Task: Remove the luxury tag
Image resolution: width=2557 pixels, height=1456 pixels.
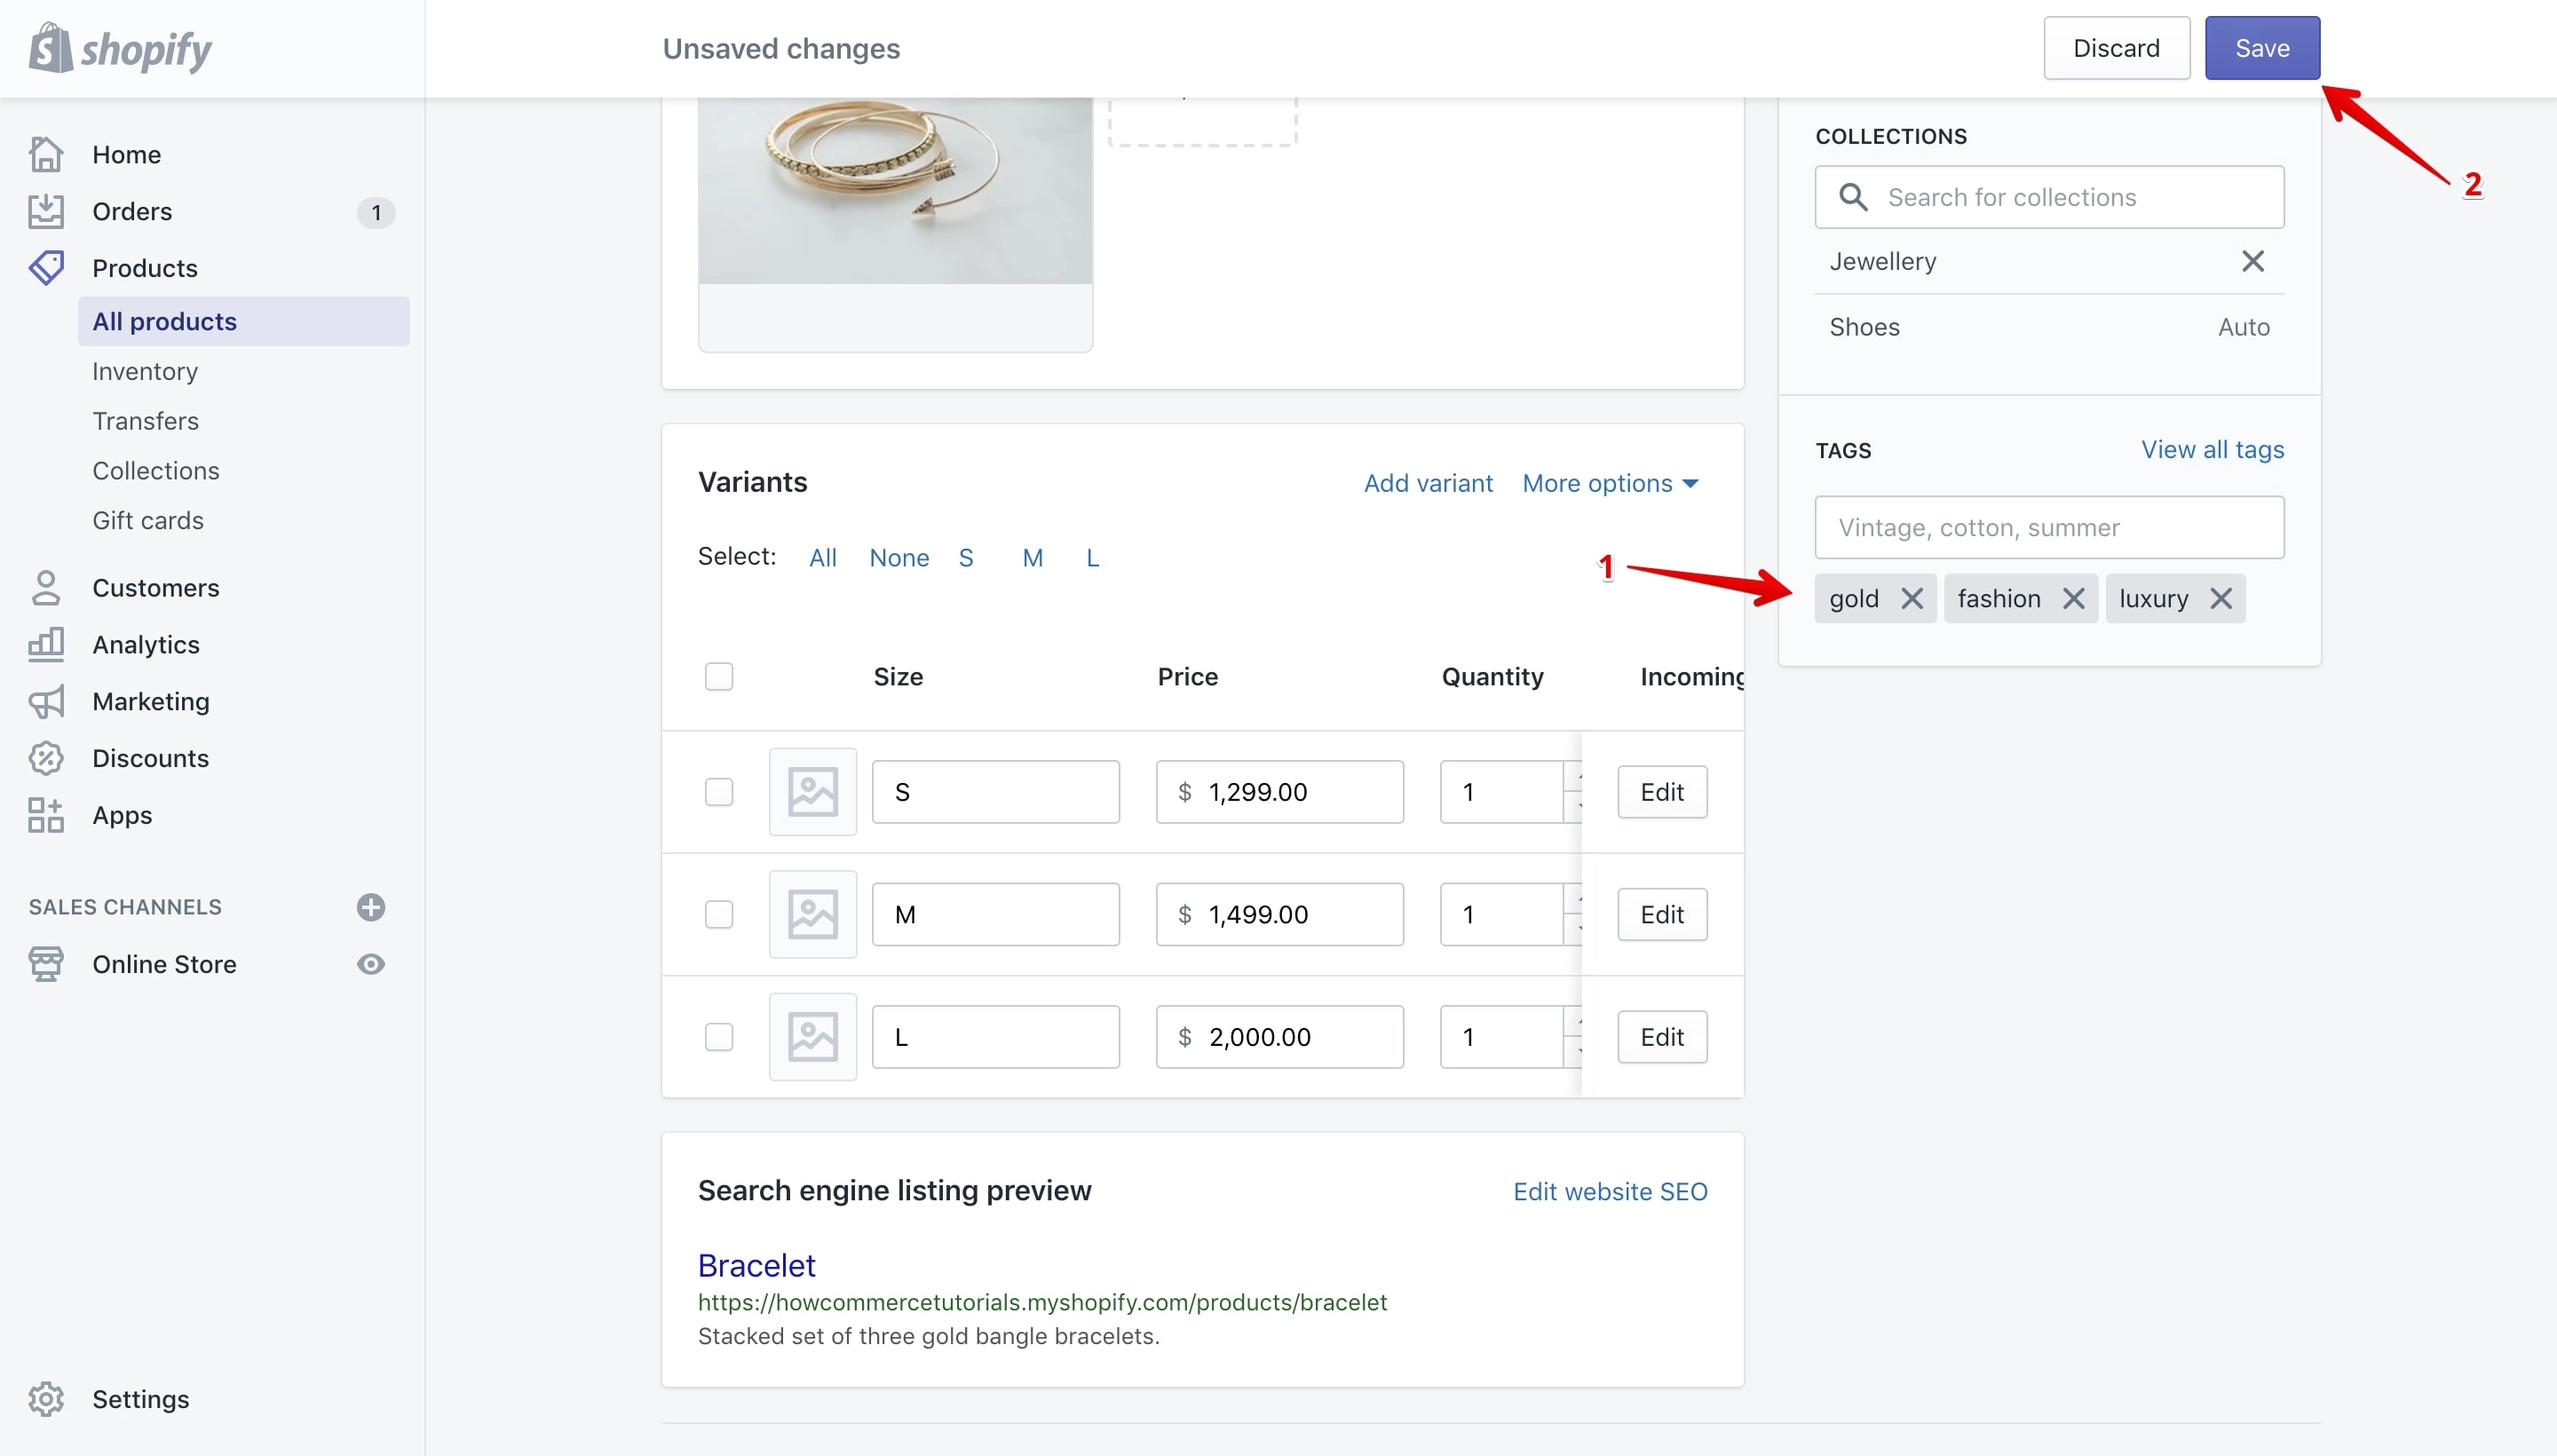Action: pos(2220,598)
